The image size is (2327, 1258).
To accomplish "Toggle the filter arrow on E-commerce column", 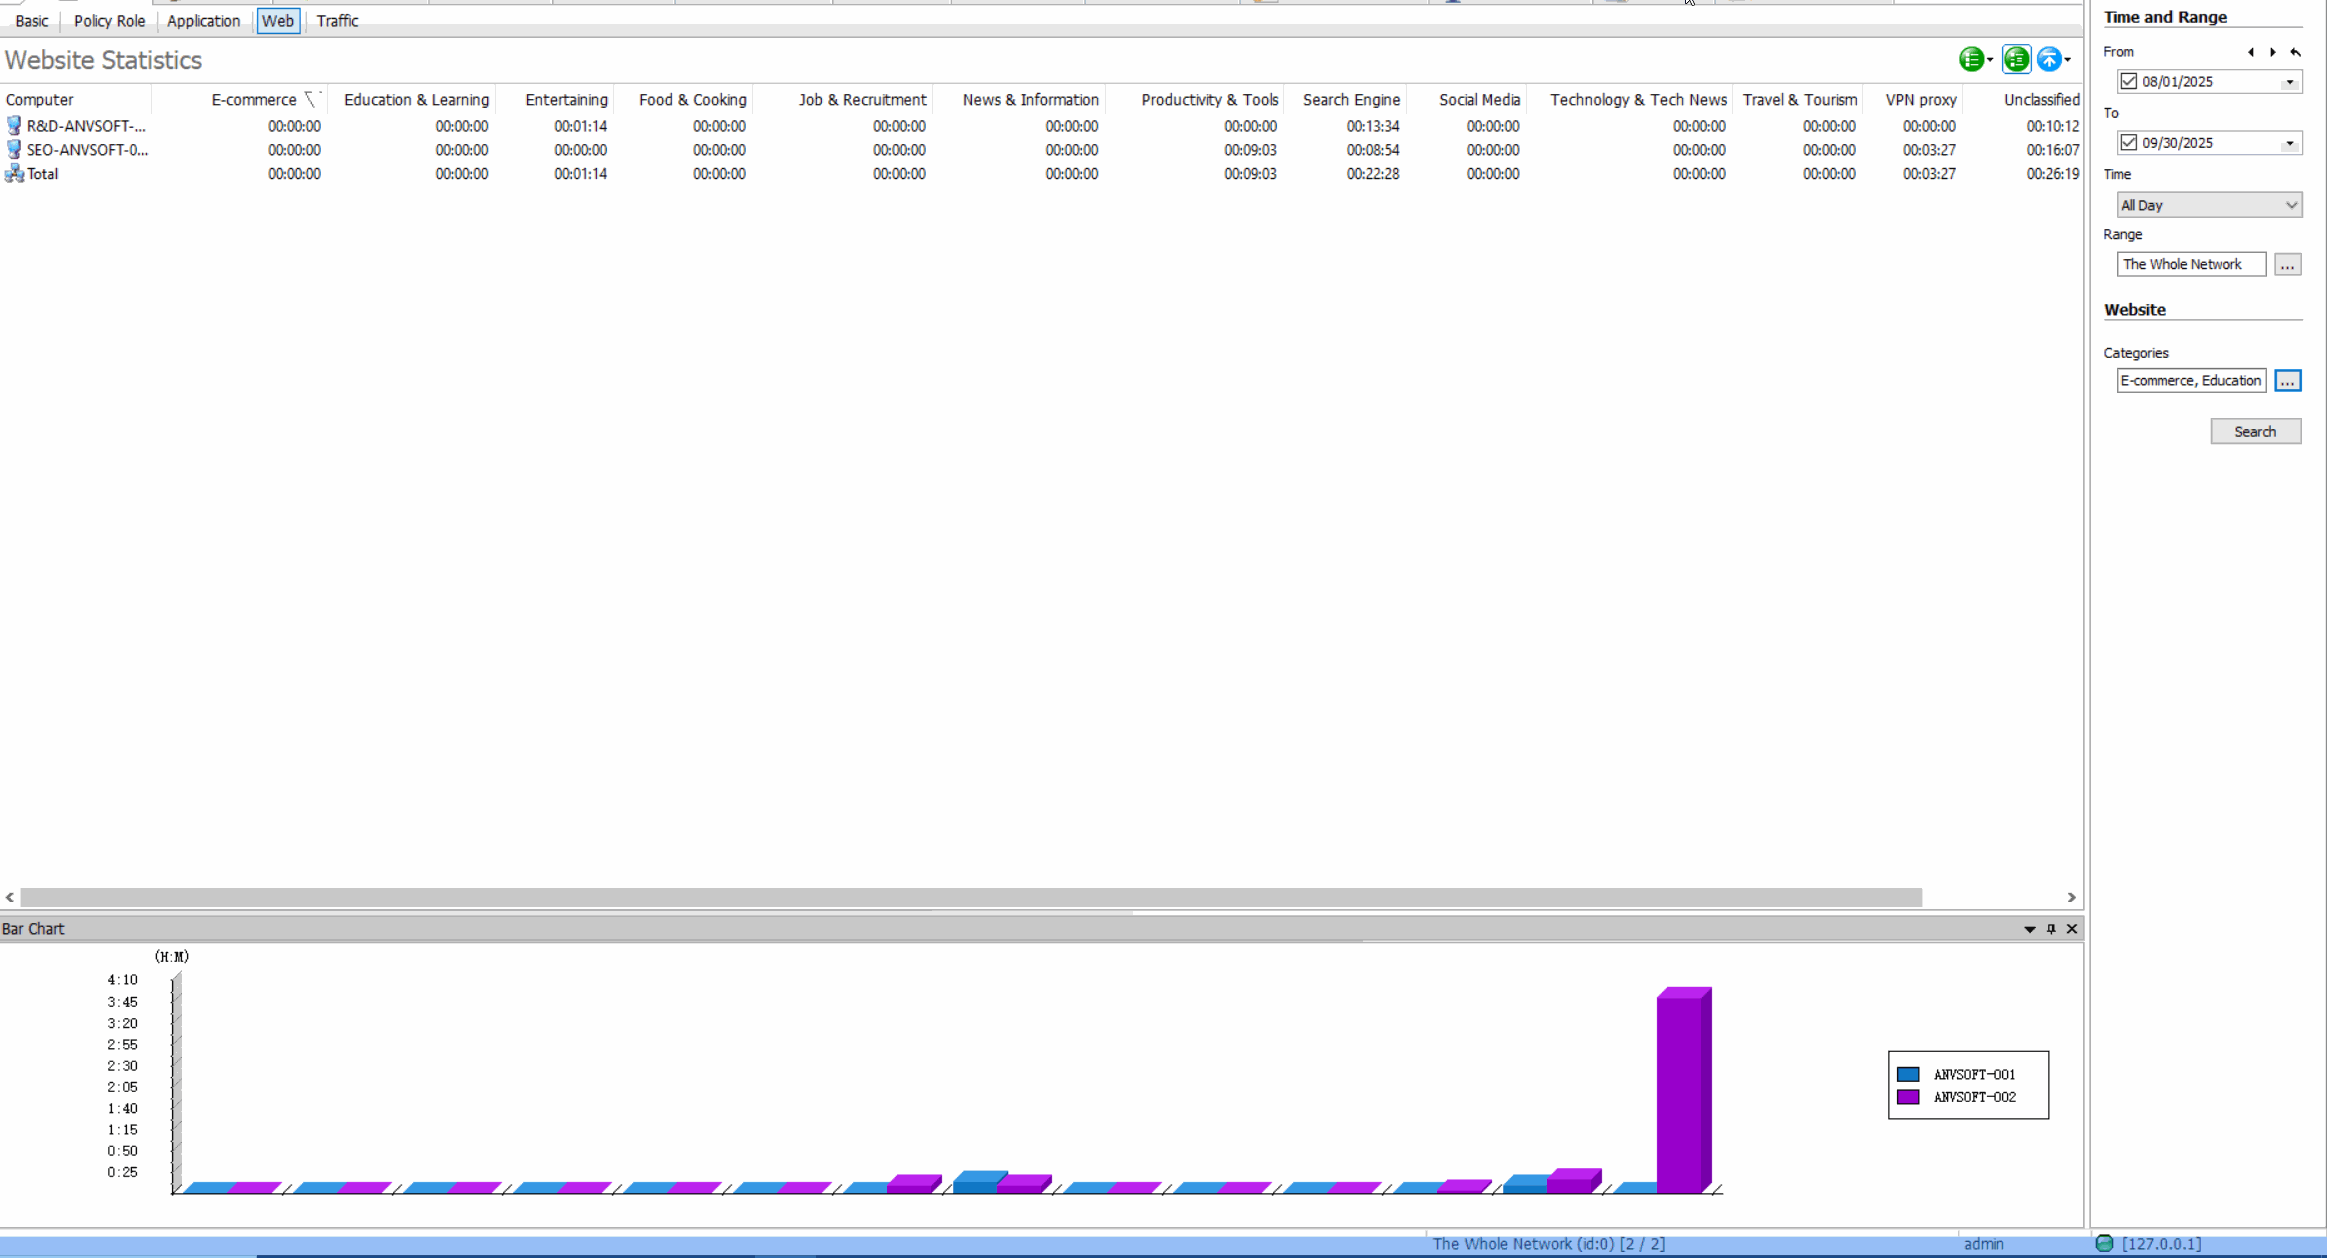I will pyautogui.click(x=310, y=98).
